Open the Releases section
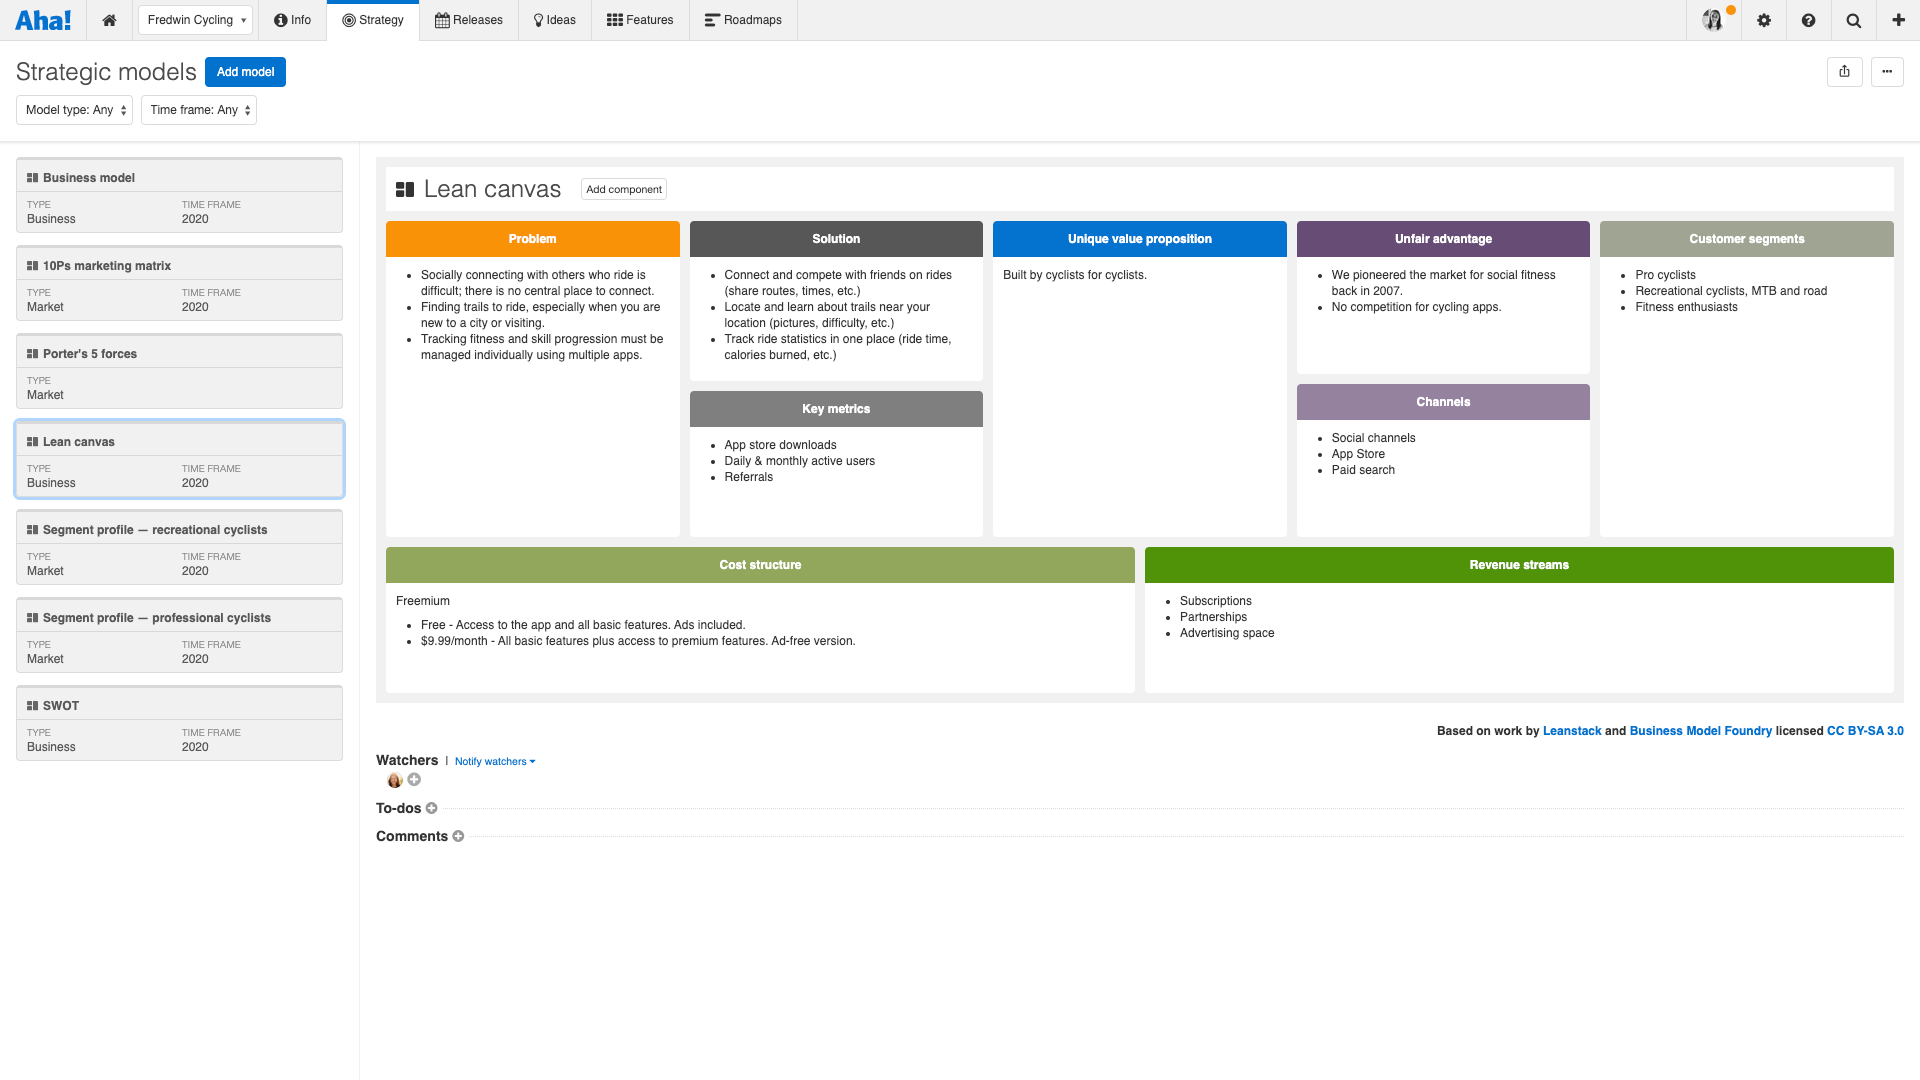Image resolution: width=1920 pixels, height=1080 pixels. click(468, 19)
